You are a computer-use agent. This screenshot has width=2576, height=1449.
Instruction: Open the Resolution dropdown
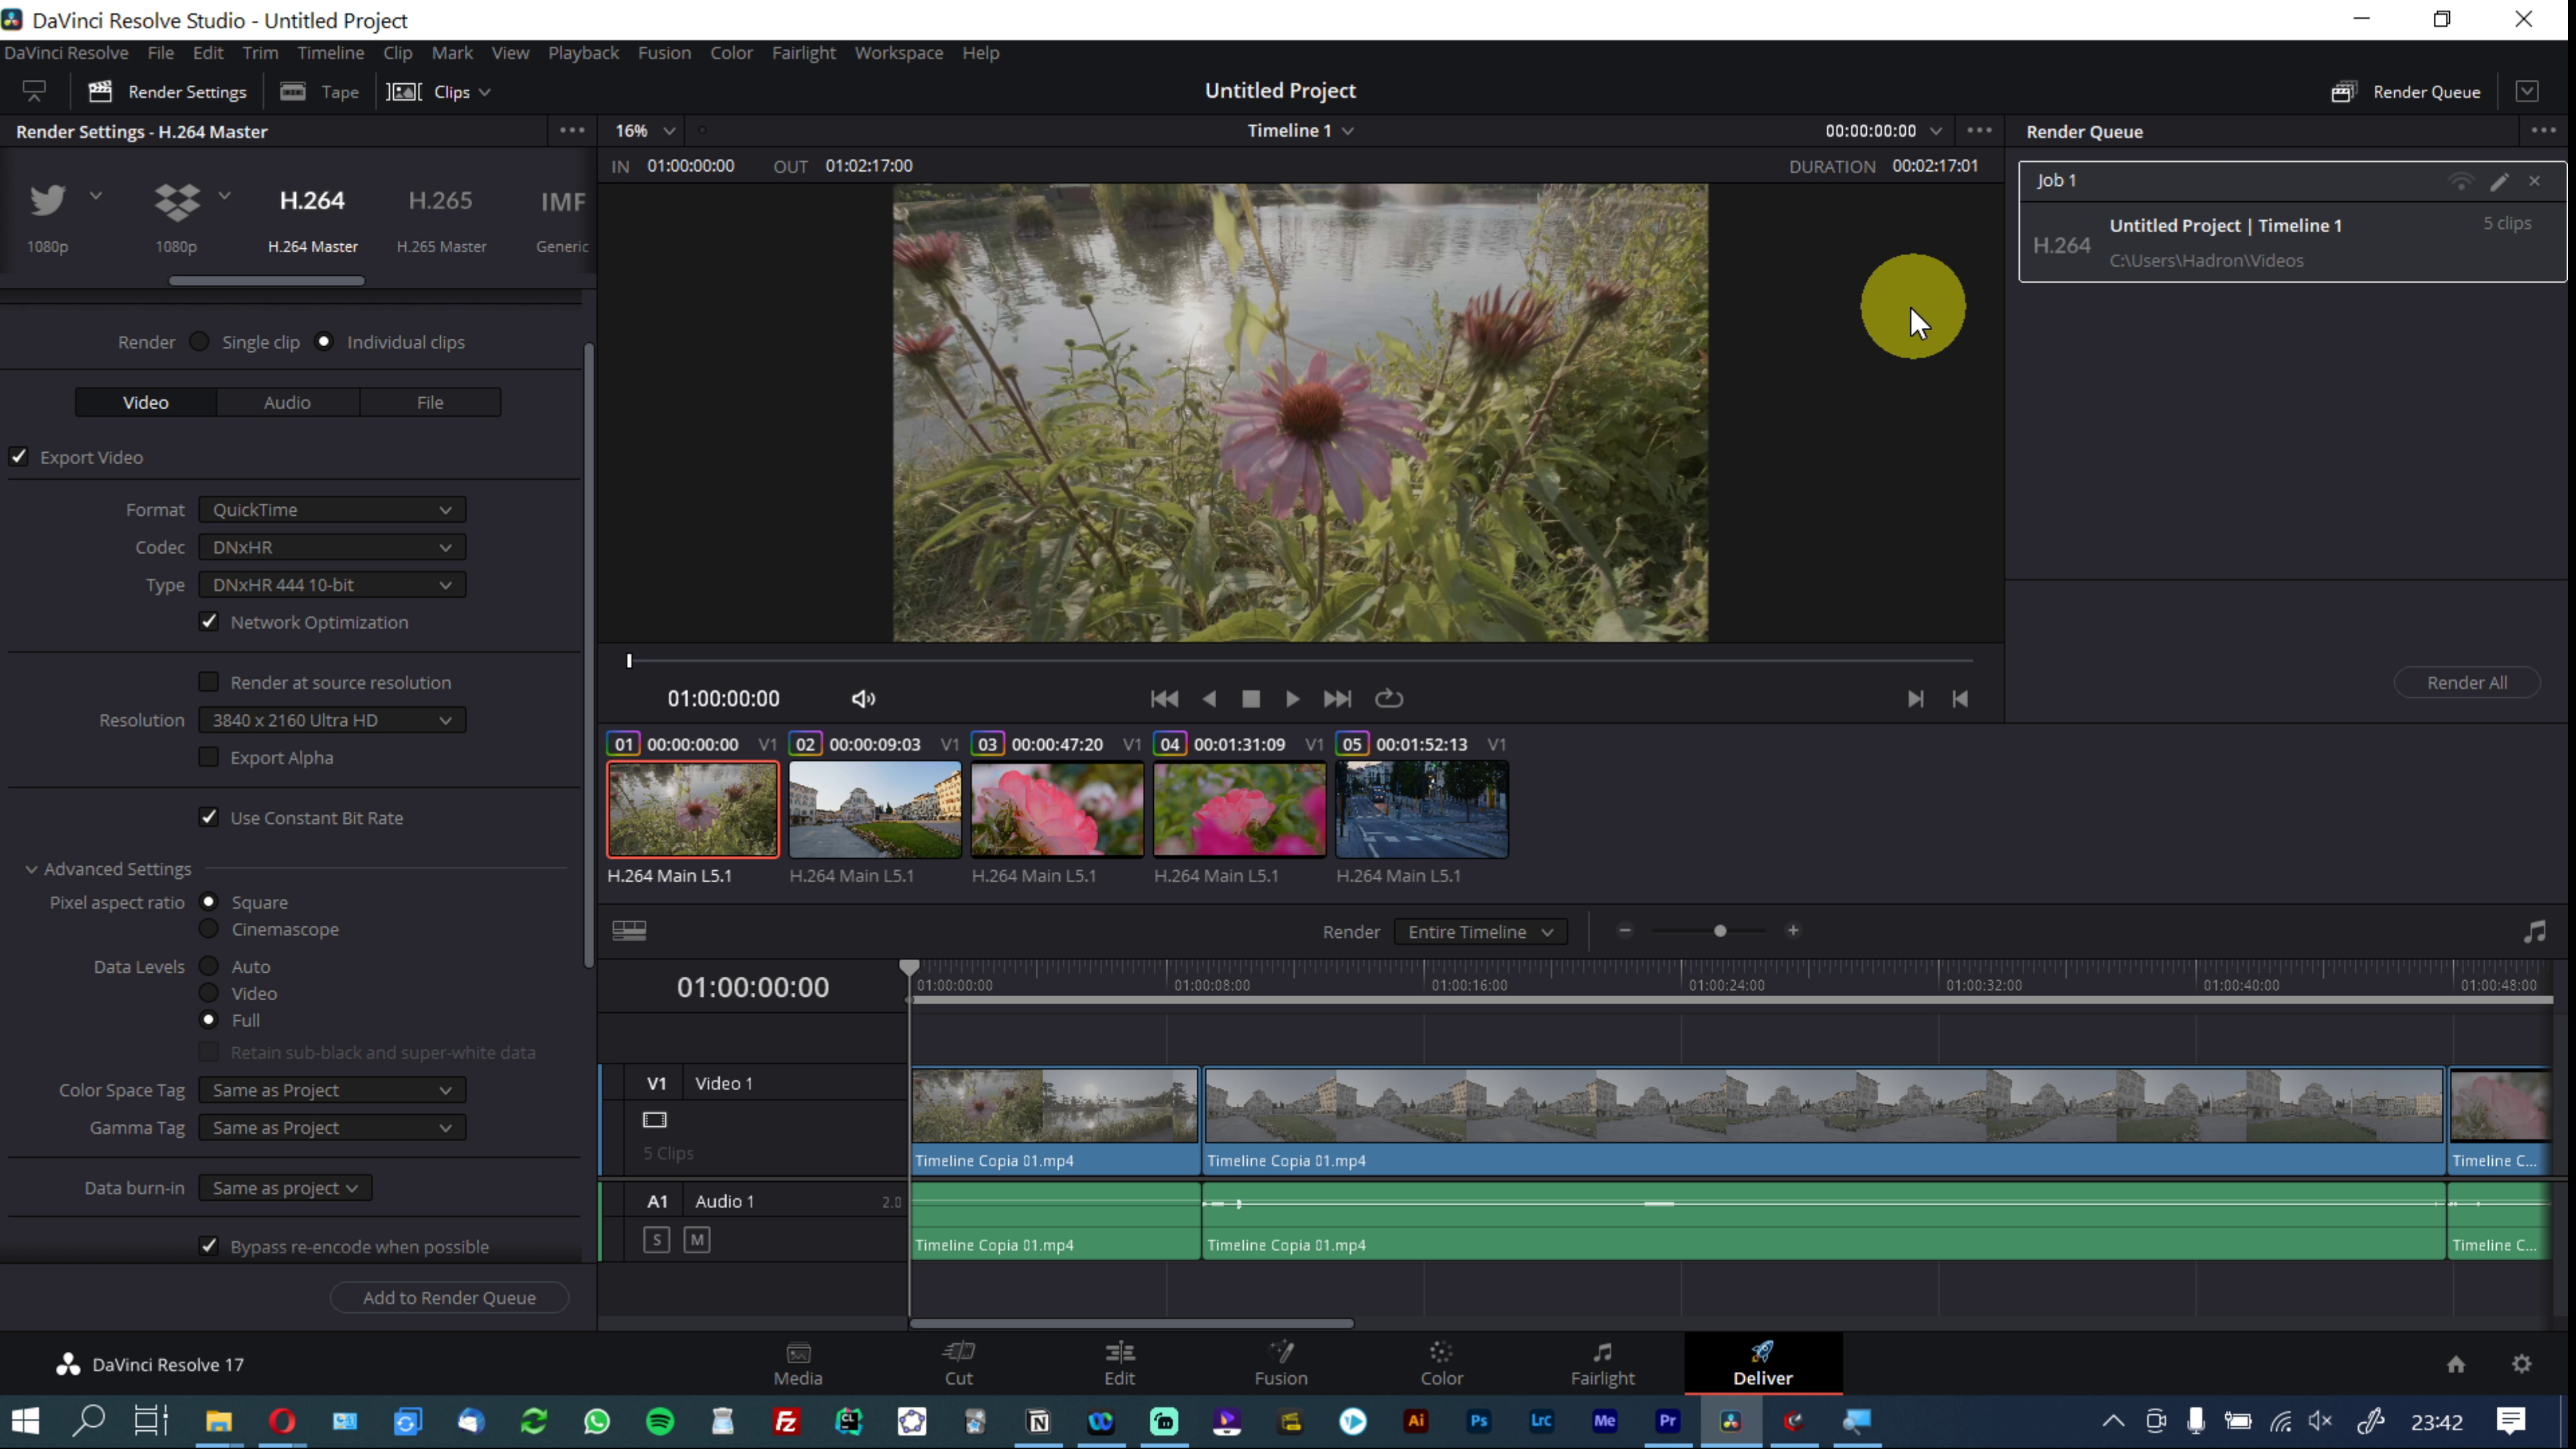pyautogui.click(x=332, y=720)
